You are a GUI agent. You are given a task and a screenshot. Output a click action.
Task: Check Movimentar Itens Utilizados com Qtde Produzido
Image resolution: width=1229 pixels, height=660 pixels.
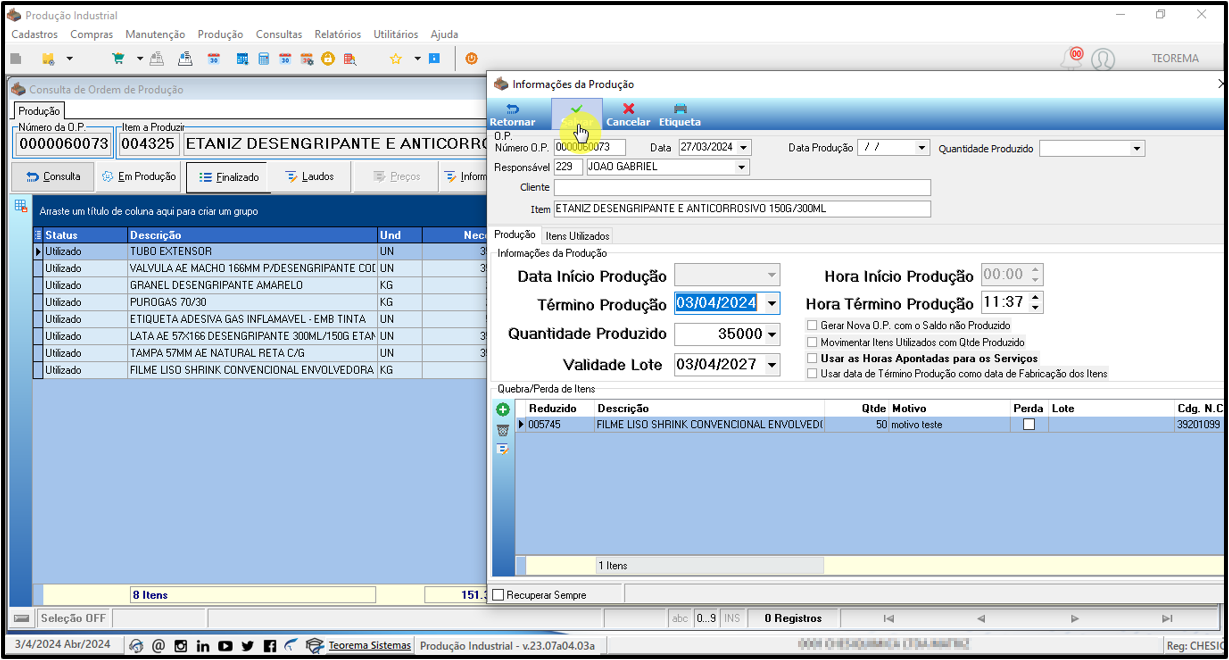coord(812,342)
